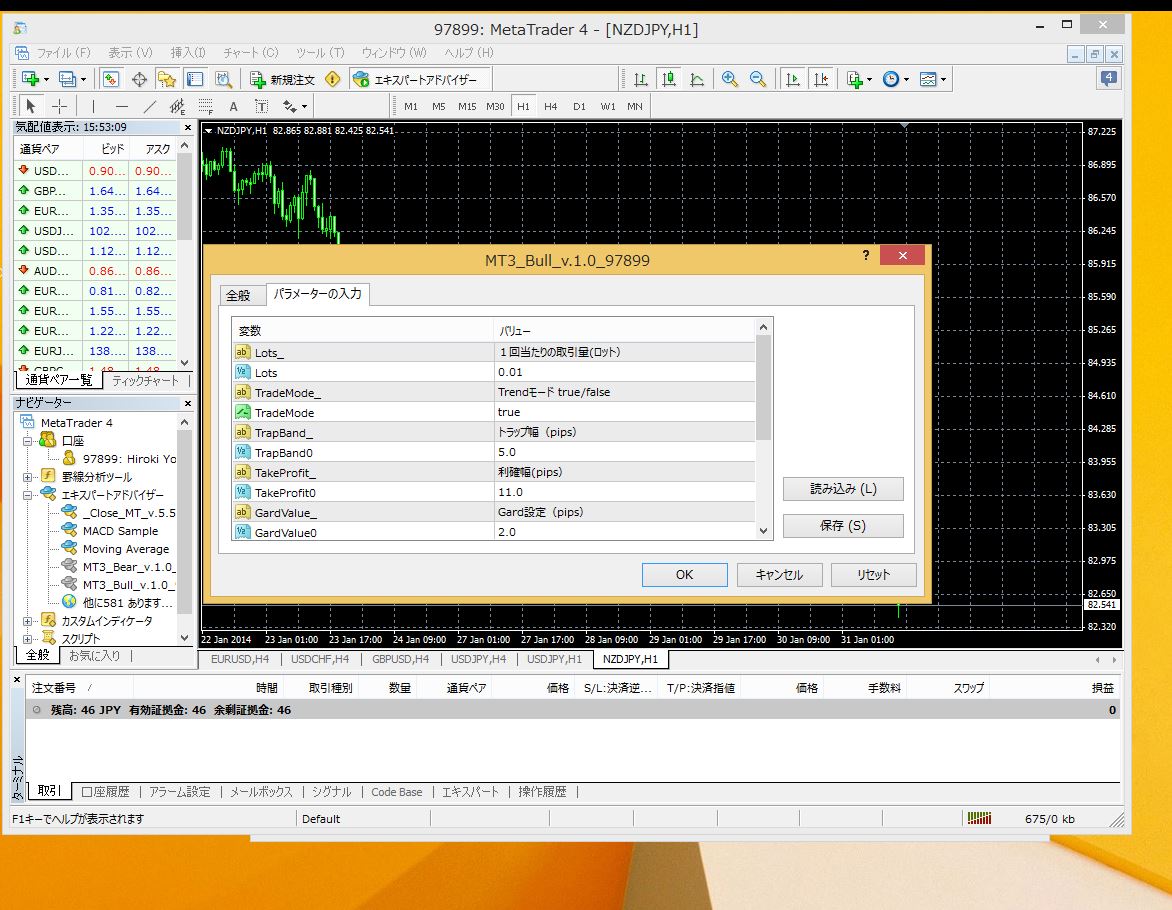The image size is (1172, 910).
Task: Click the Lots value 0.01 cell
Action: click(625, 372)
